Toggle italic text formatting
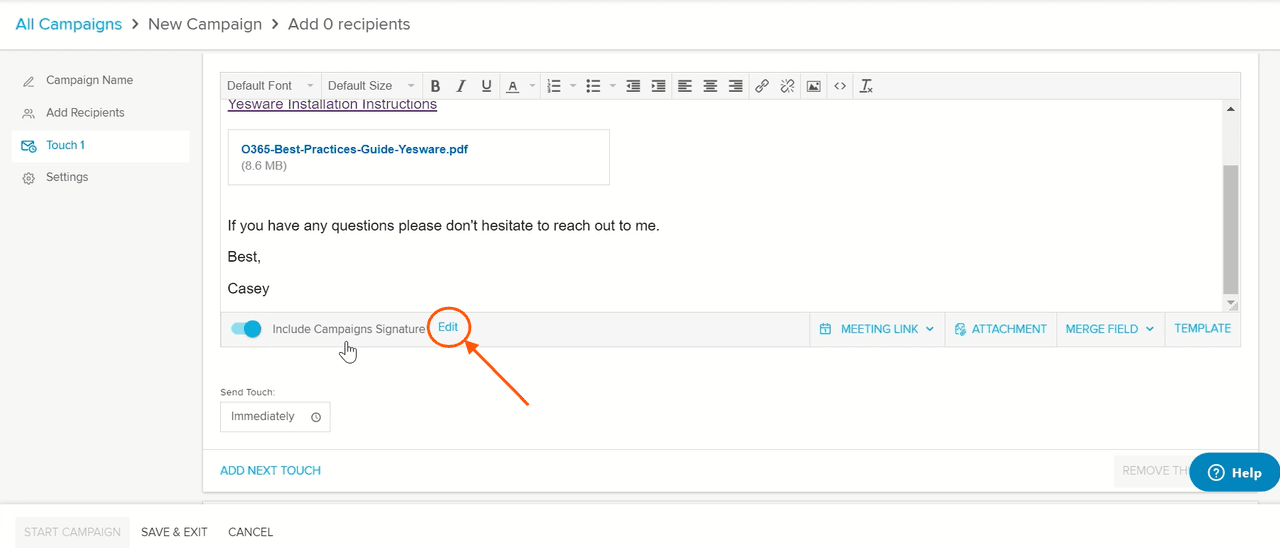 point(461,86)
